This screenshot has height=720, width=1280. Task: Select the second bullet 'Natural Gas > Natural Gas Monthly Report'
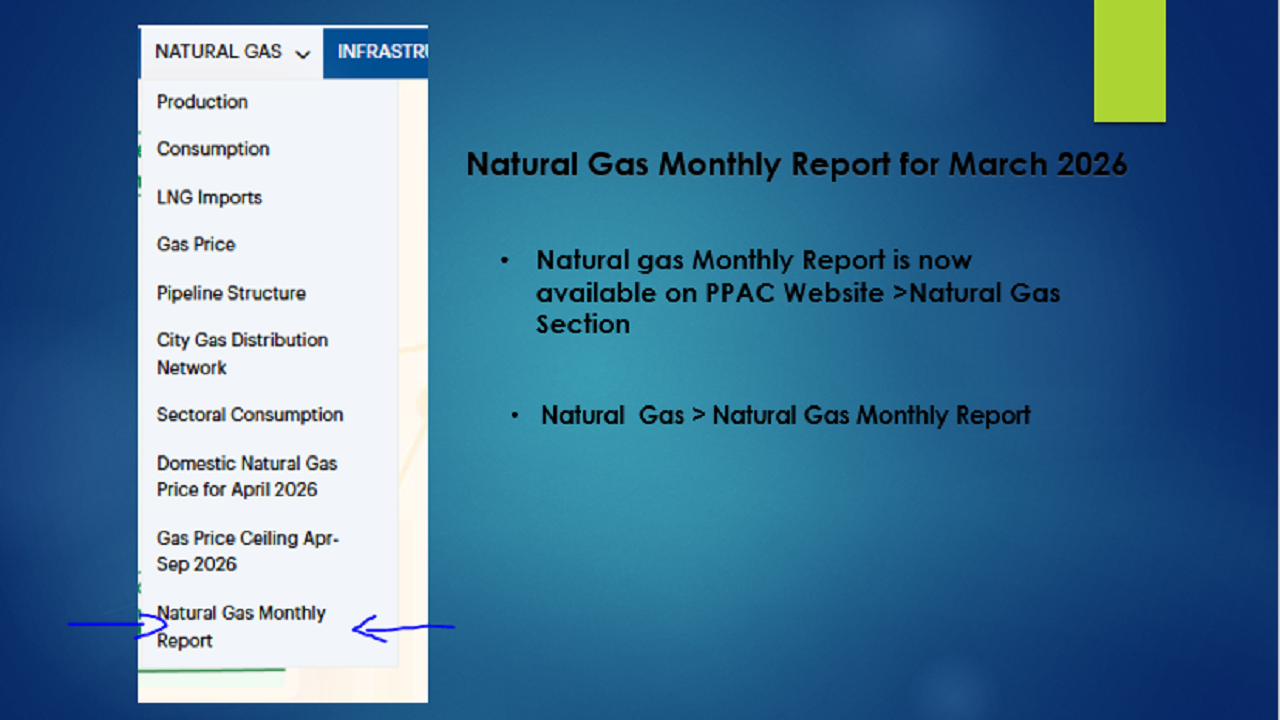[785, 415]
